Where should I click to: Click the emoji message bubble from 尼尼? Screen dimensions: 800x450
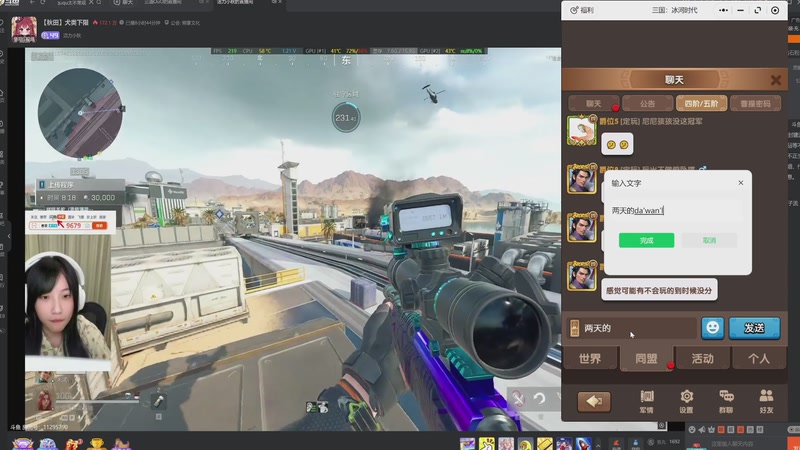(x=617, y=145)
